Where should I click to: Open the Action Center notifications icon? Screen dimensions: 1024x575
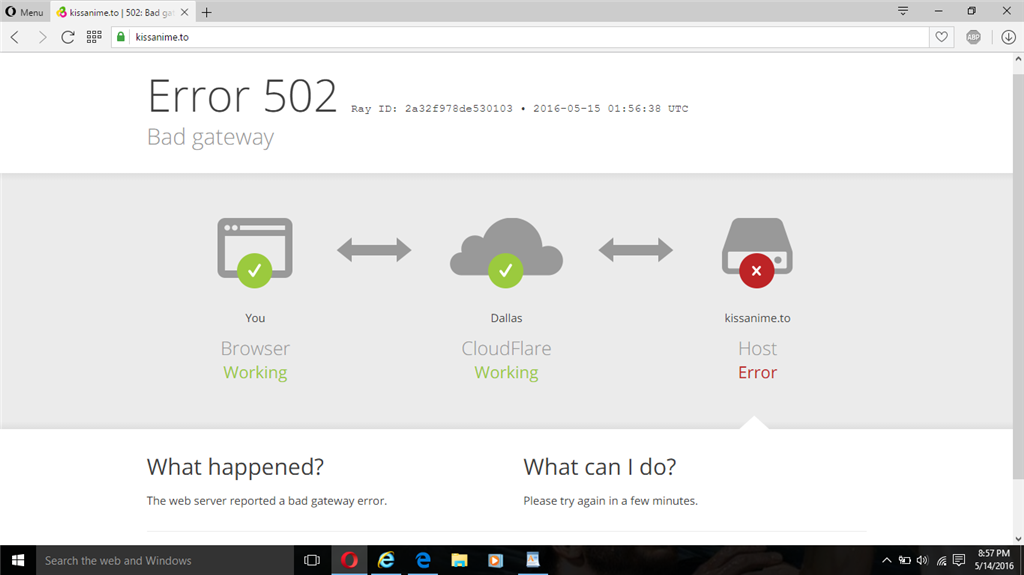point(959,561)
